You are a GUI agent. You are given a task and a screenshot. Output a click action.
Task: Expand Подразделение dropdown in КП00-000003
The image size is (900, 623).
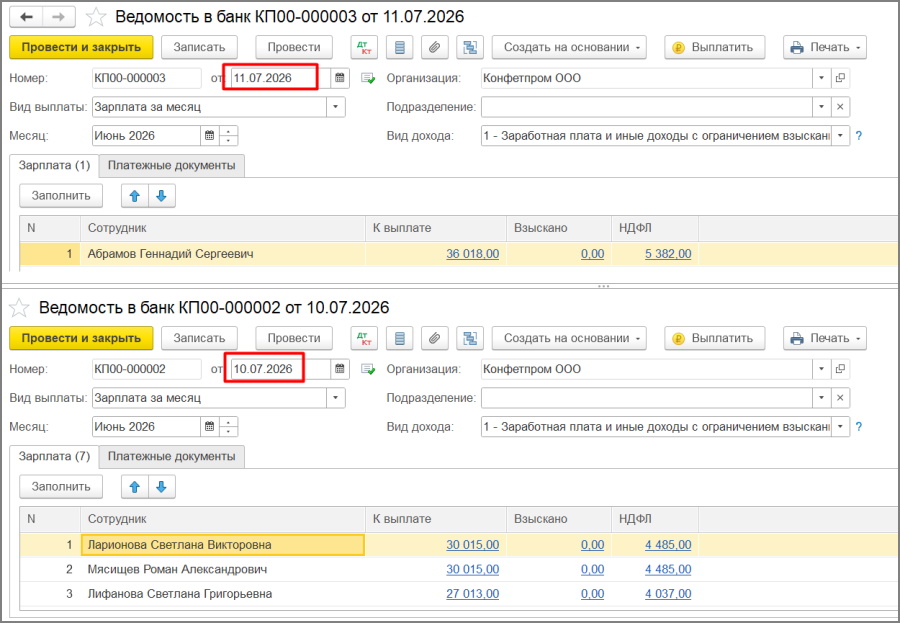pos(821,107)
